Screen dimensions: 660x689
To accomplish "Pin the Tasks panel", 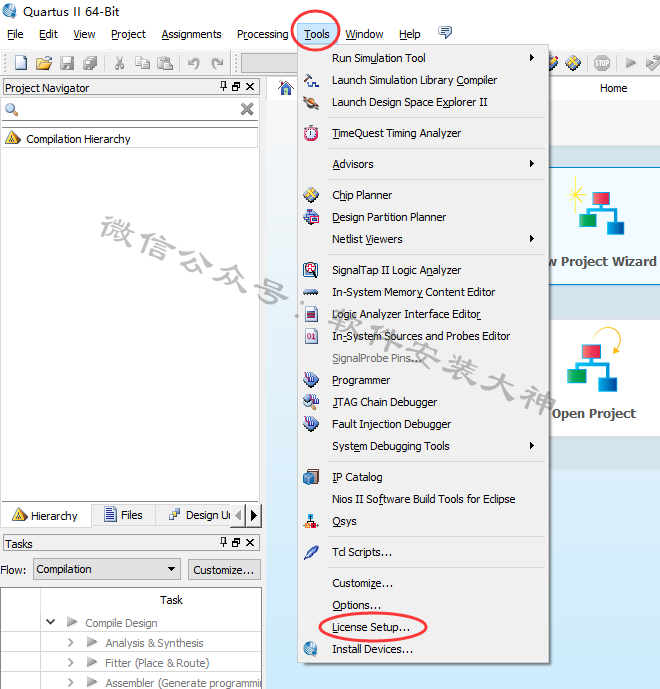I will click(x=223, y=542).
